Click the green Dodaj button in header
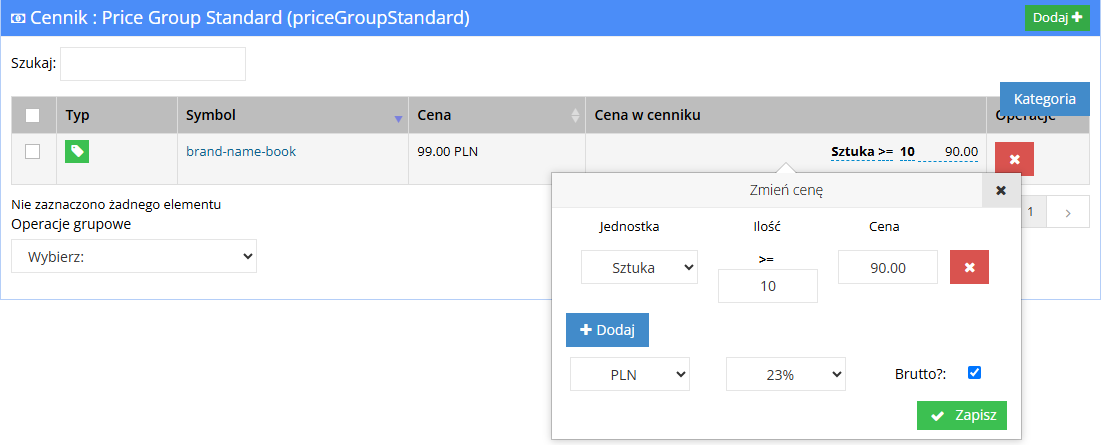 pyautogui.click(x=1057, y=18)
